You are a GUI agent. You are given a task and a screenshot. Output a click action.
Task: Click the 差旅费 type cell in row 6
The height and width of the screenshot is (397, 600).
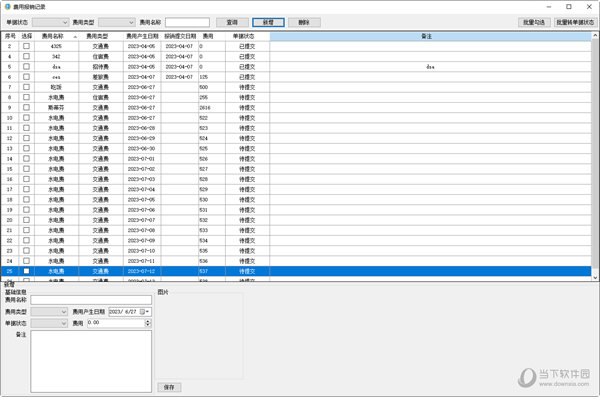[101, 77]
